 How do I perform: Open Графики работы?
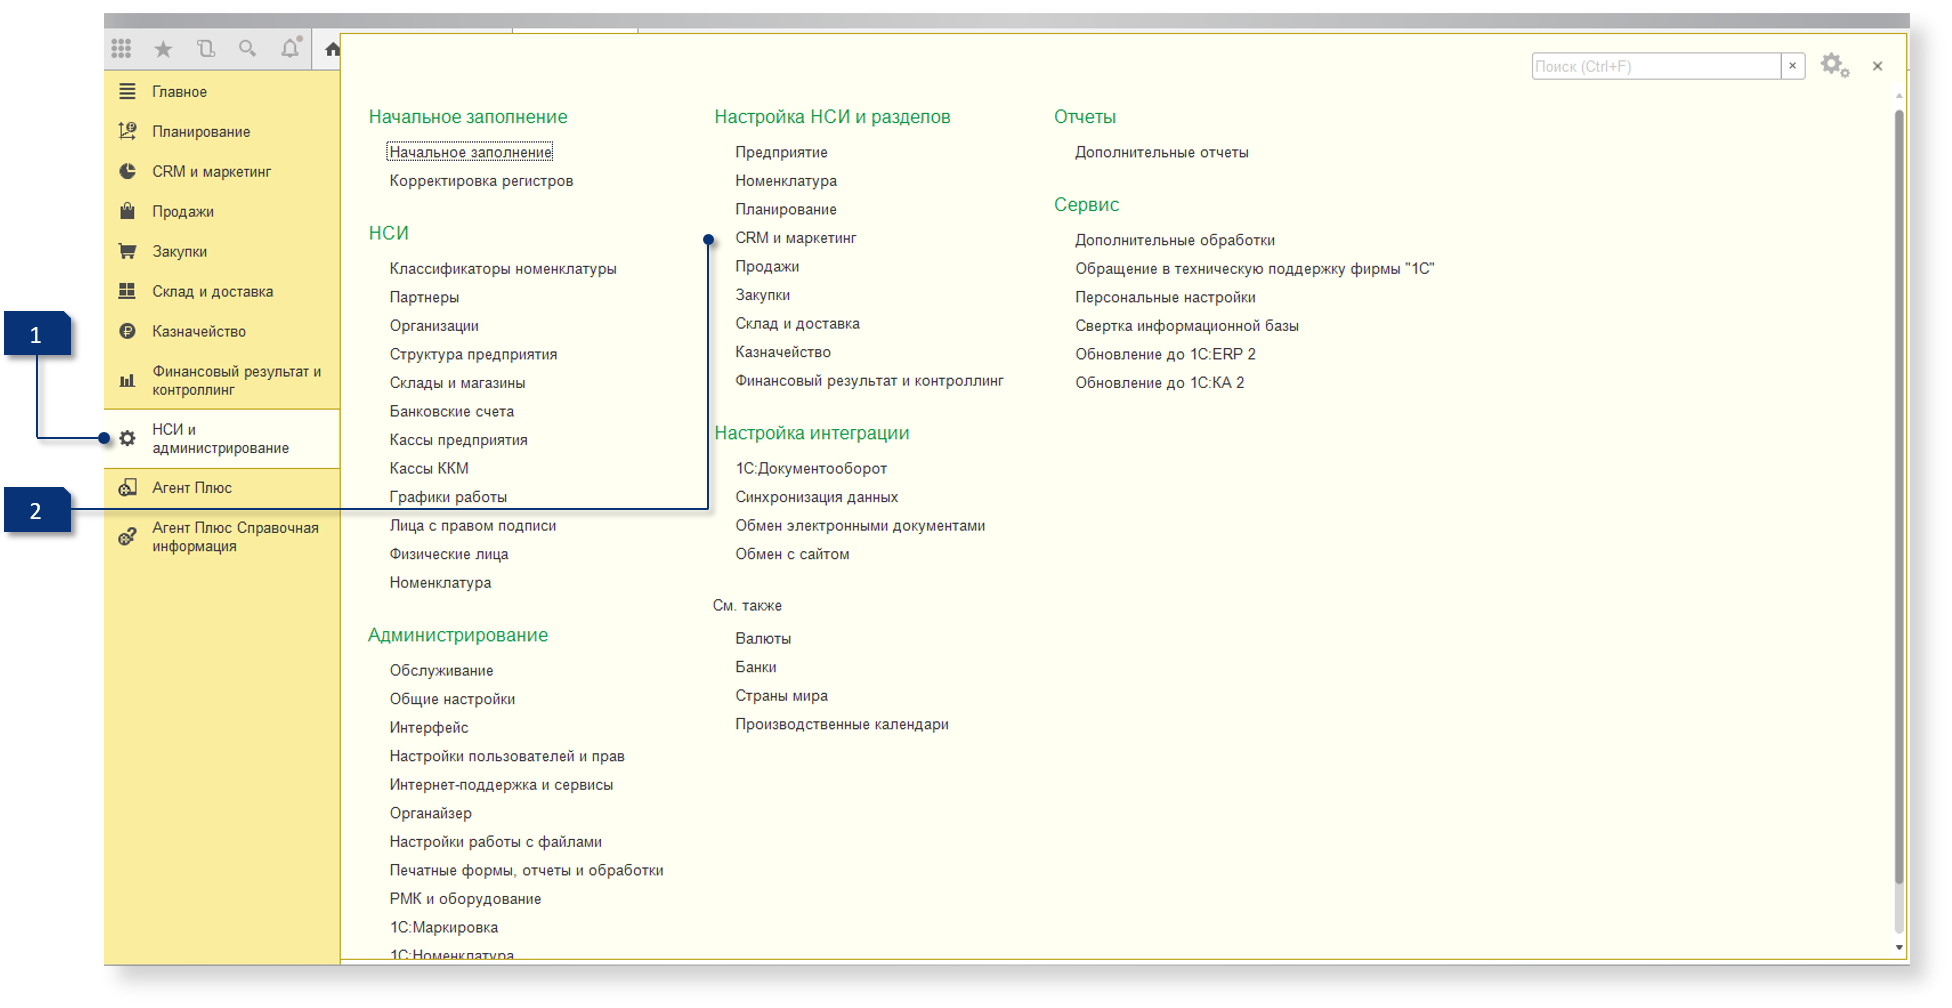click(x=448, y=497)
